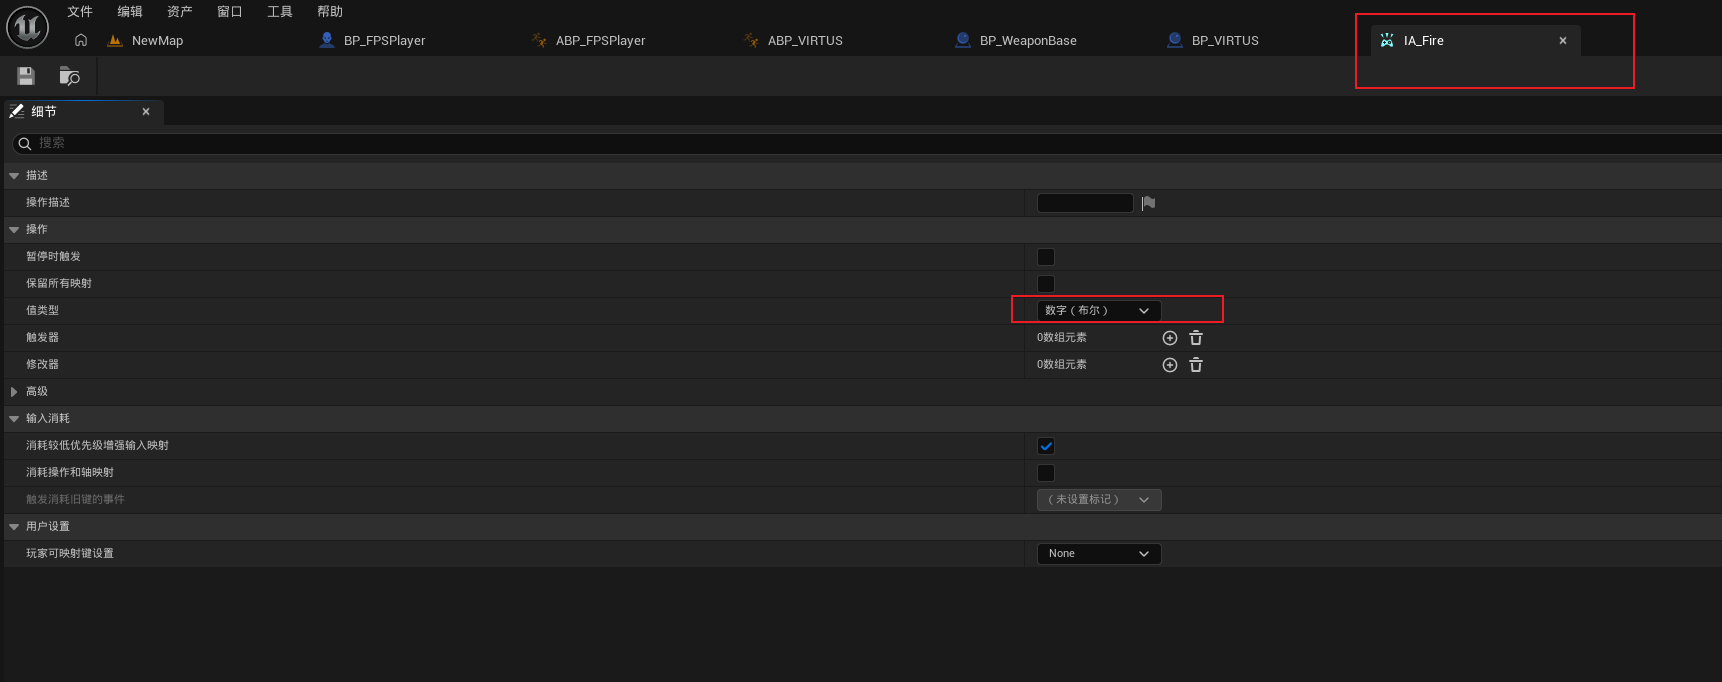Viewport: 1722px width, 682px height.
Task: Browse to asset in Content Browser icon
Action: pos(69,76)
